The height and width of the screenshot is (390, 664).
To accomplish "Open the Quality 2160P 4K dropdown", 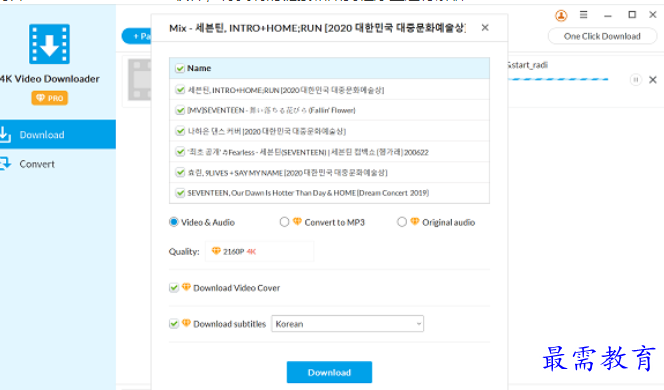I will click(x=260, y=252).
